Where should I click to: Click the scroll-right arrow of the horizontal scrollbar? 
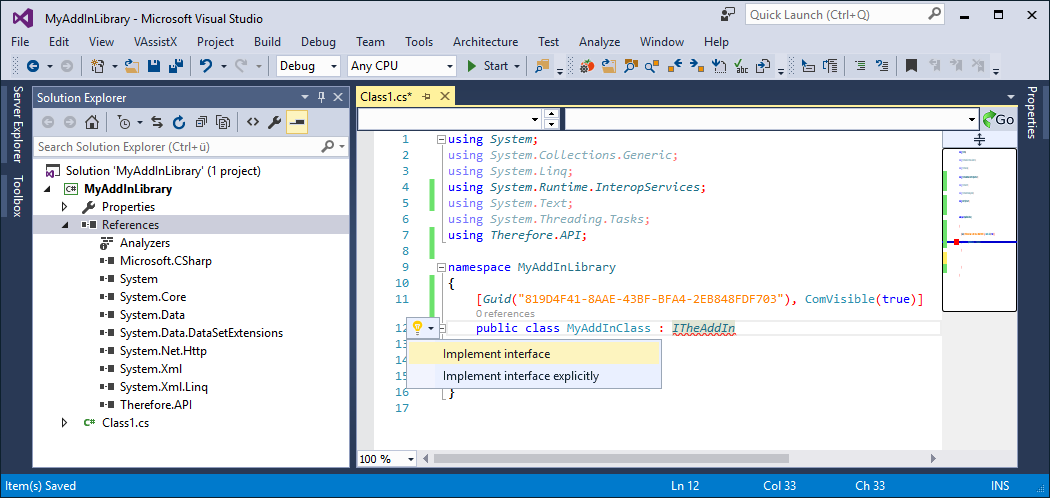(933, 459)
